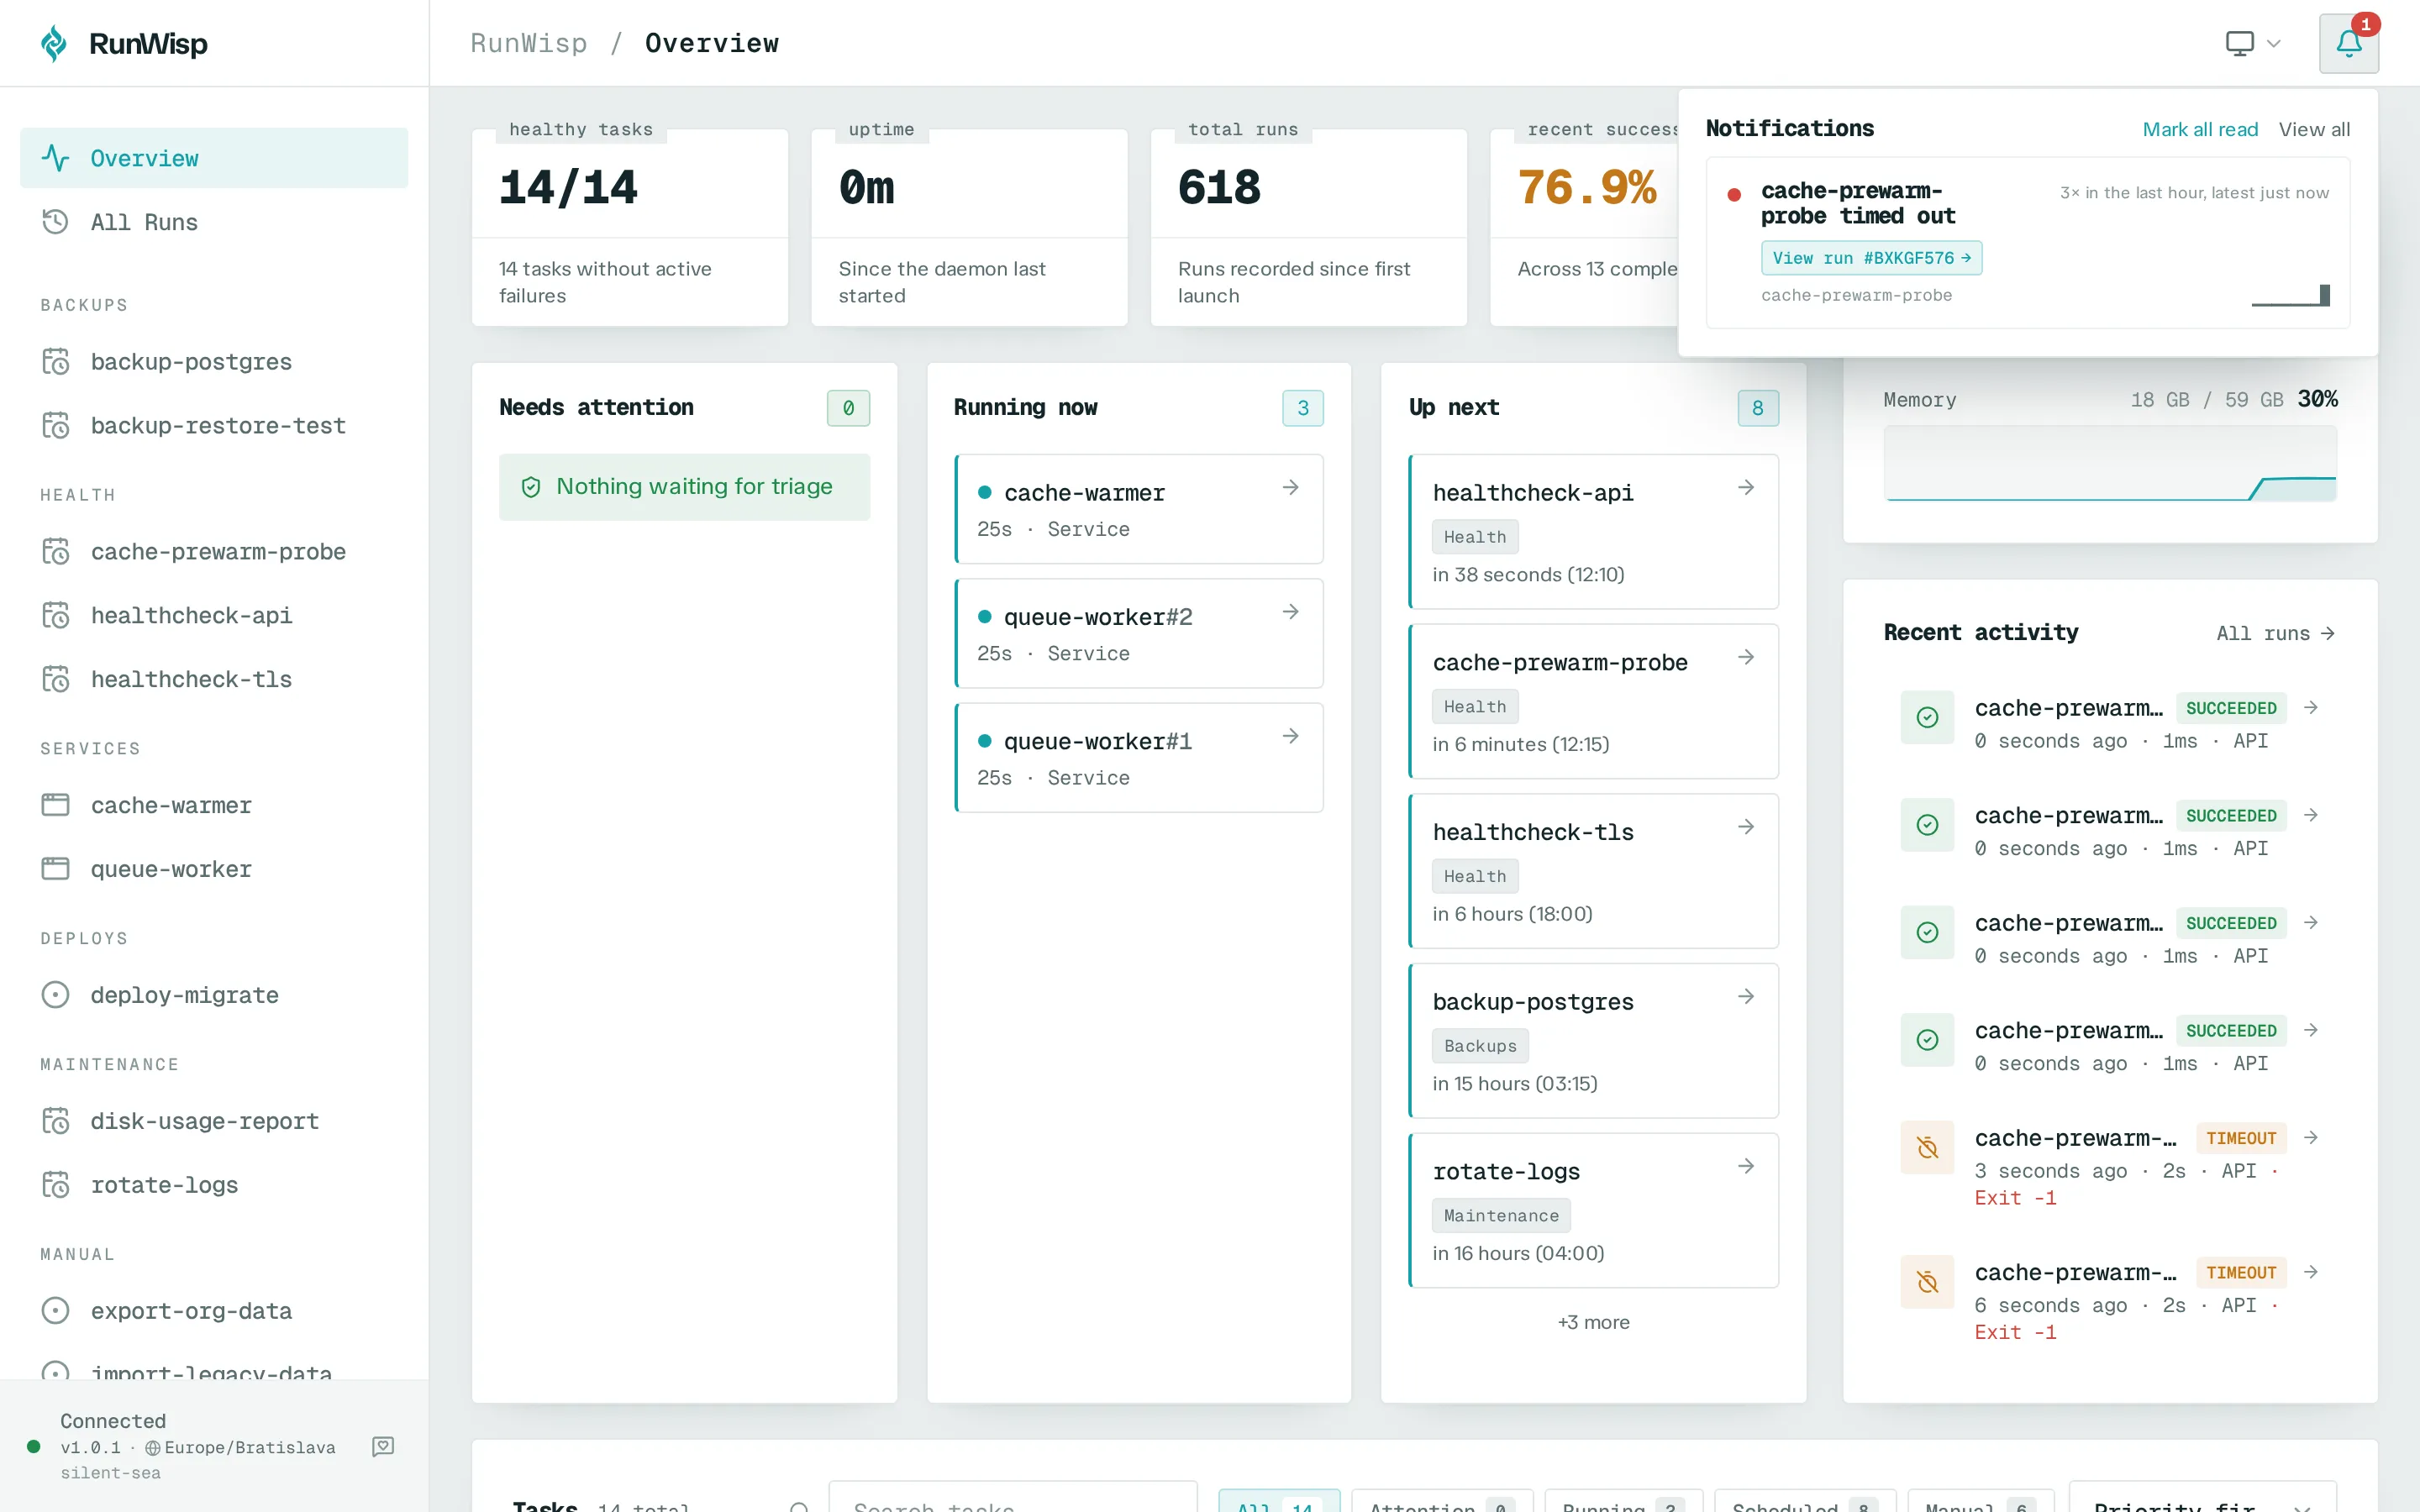Viewport: 2420px width, 1512px height.
Task: Click timeout icon of the run 3 seconds ago
Action: (x=1927, y=1147)
